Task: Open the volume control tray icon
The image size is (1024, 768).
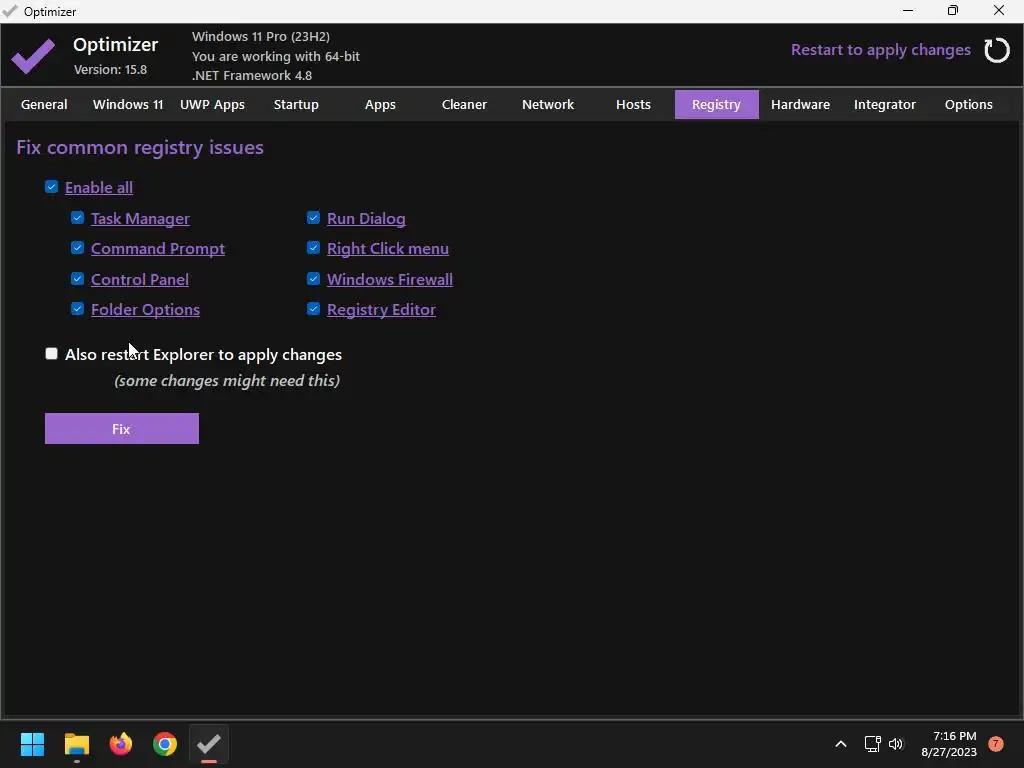Action: click(896, 744)
